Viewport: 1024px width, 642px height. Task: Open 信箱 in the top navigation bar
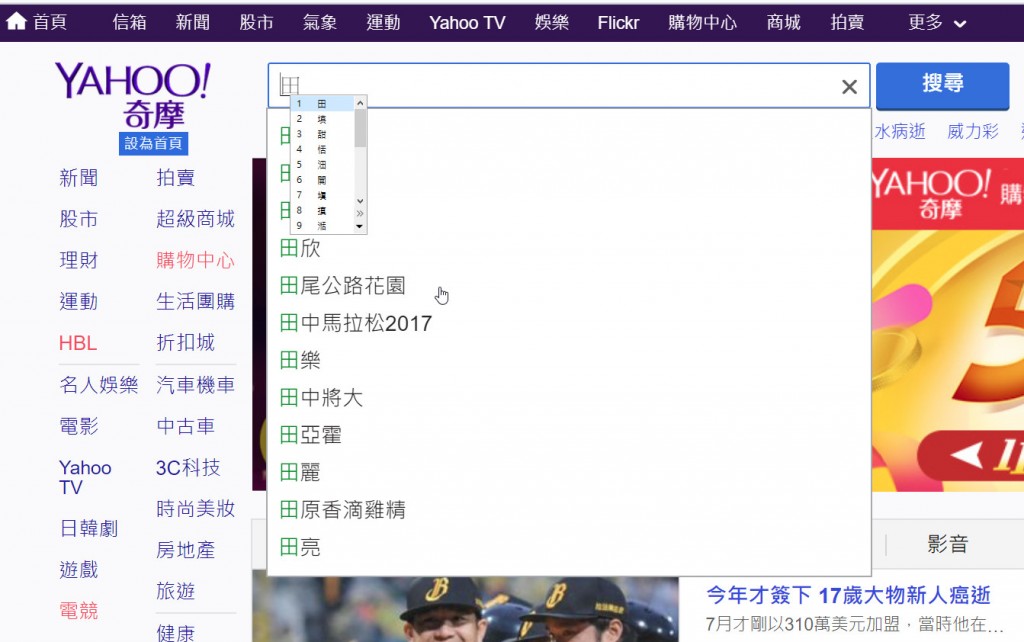pyautogui.click(x=129, y=23)
